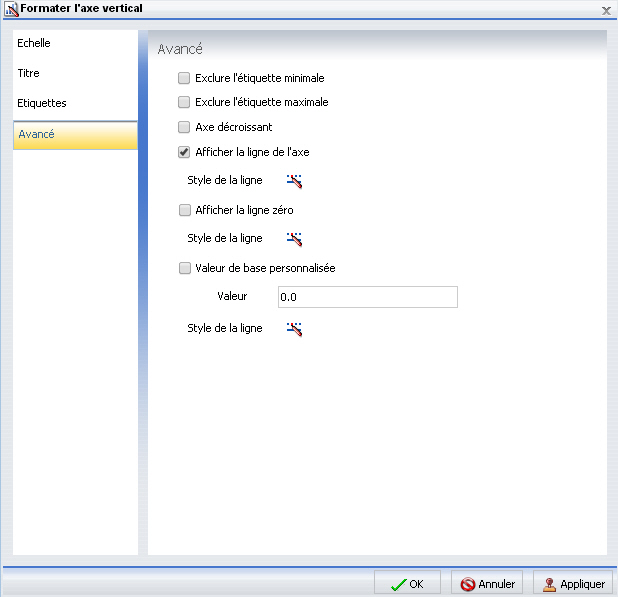Confirm with the OK button
Image resolution: width=618 pixels, height=597 pixels.
tap(407, 584)
